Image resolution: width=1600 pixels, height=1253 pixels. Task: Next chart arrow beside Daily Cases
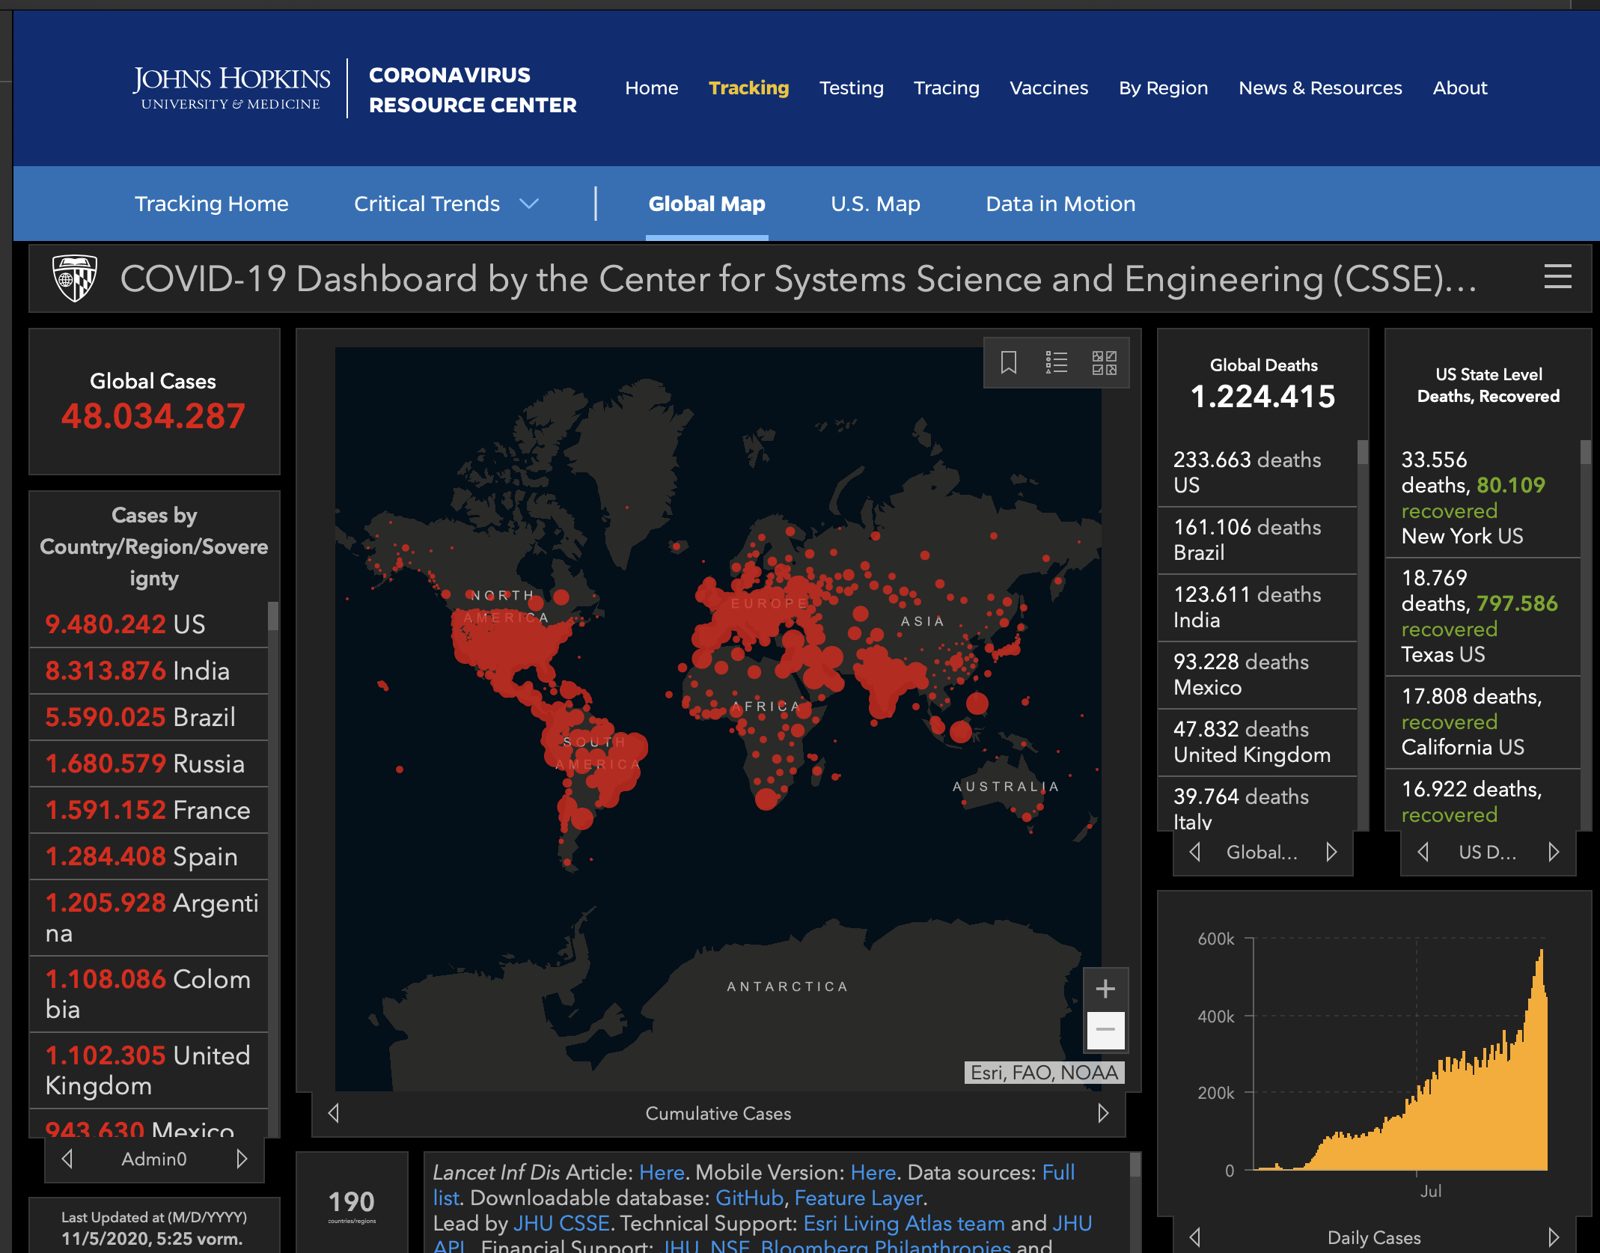click(1553, 1237)
